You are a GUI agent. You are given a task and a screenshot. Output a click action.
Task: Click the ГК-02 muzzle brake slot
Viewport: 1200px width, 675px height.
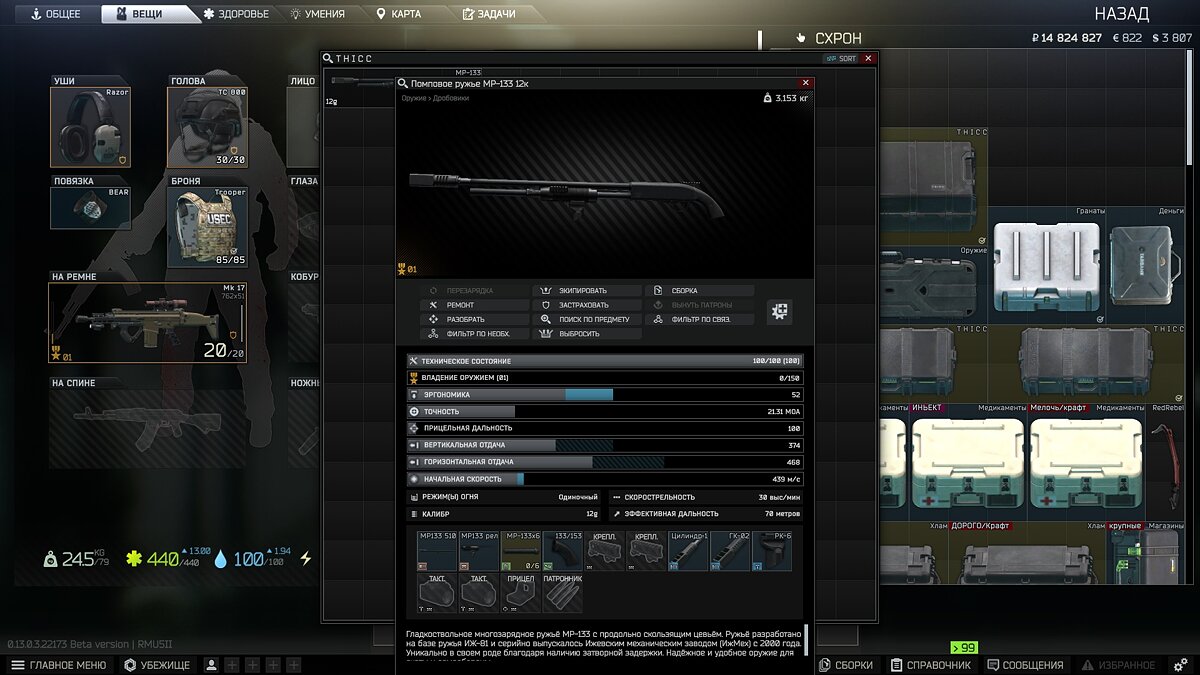coord(730,551)
